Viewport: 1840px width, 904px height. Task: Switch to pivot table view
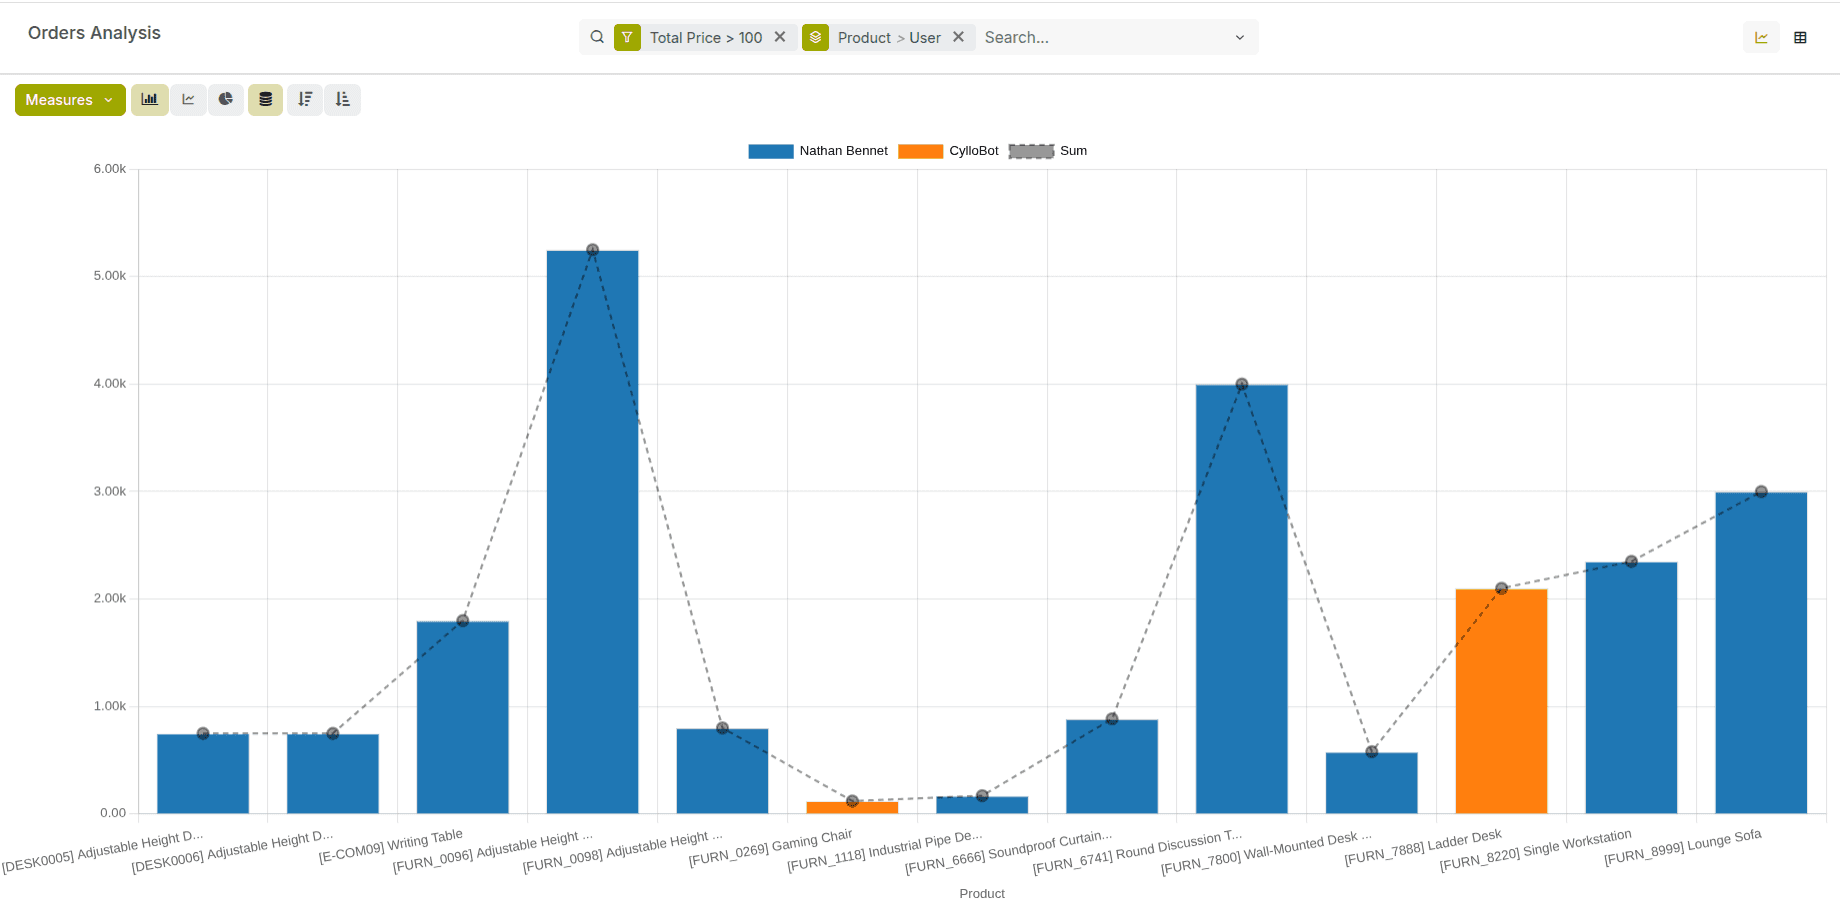pyautogui.click(x=1800, y=38)
